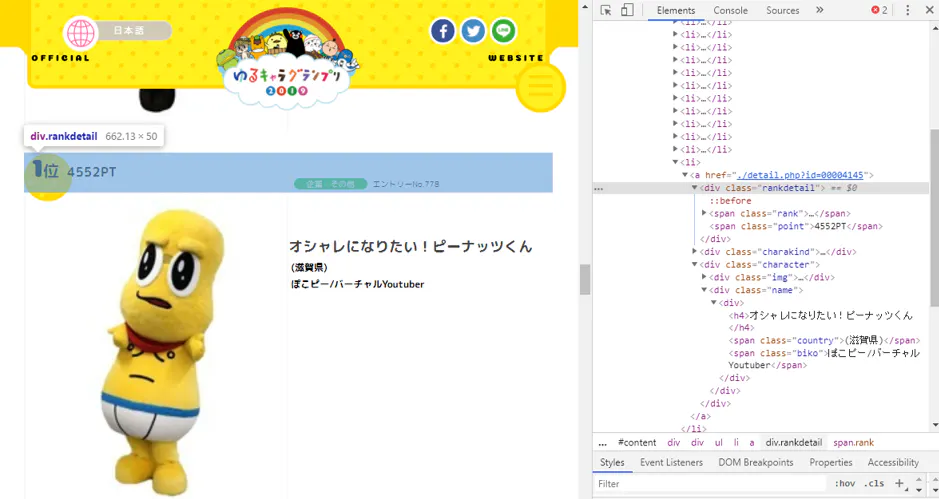
Task: Collapse the a href detail.php node
Action: [685, 175]
